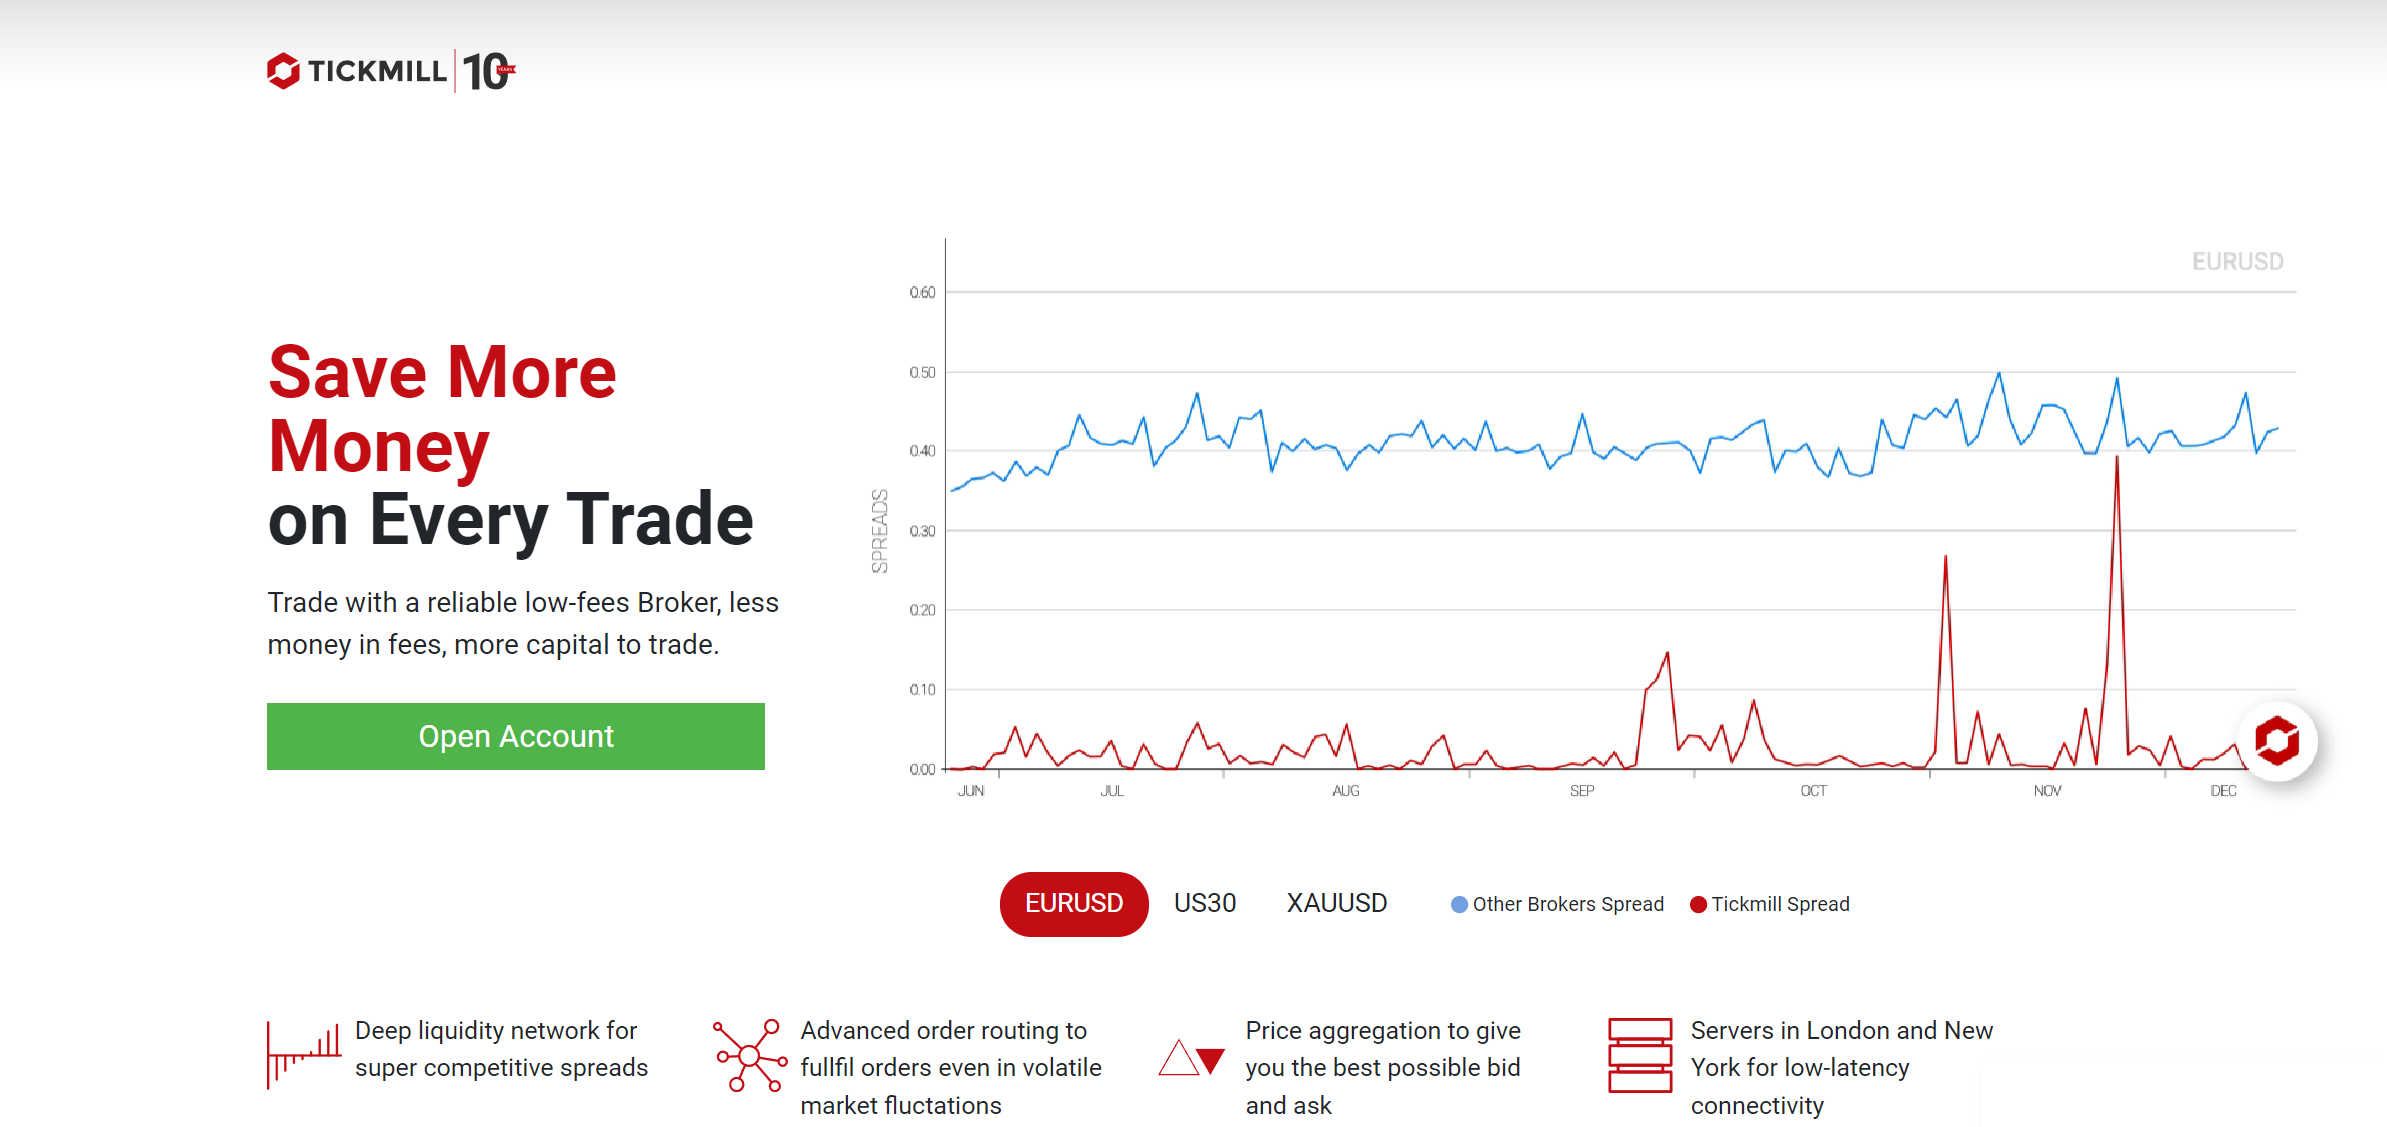Click the NOV label on chart axis
2387x1127 pixels.
[2047, 791]
